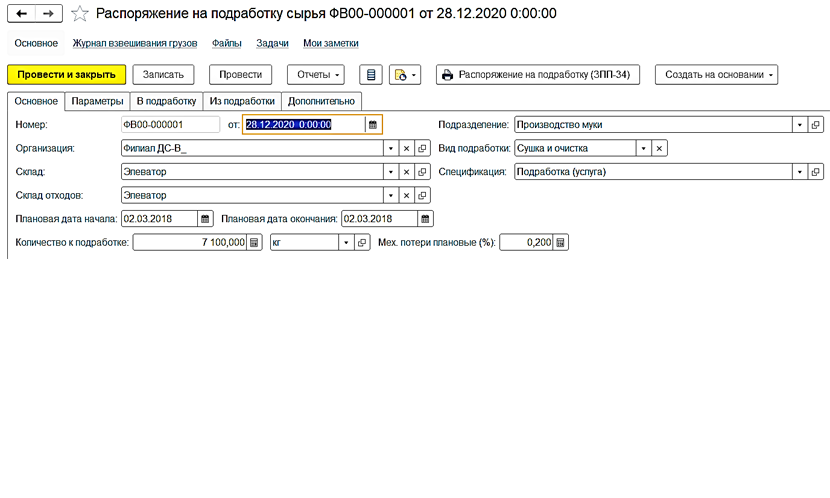The height and width of the screenshot is (498, 830).
Task: Switch to the В подработку tab
Action: click(166, 101)
